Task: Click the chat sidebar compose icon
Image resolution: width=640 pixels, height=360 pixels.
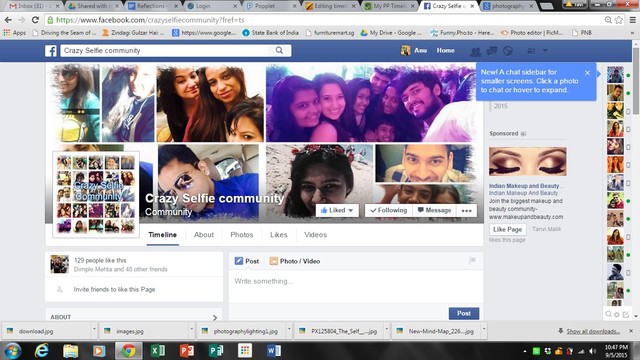Action: 625,314
